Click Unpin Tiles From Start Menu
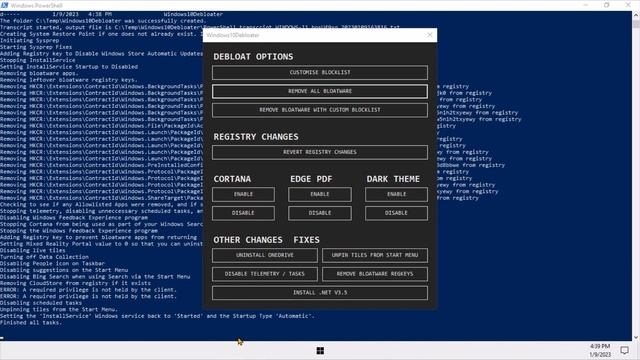 [375, 255]
